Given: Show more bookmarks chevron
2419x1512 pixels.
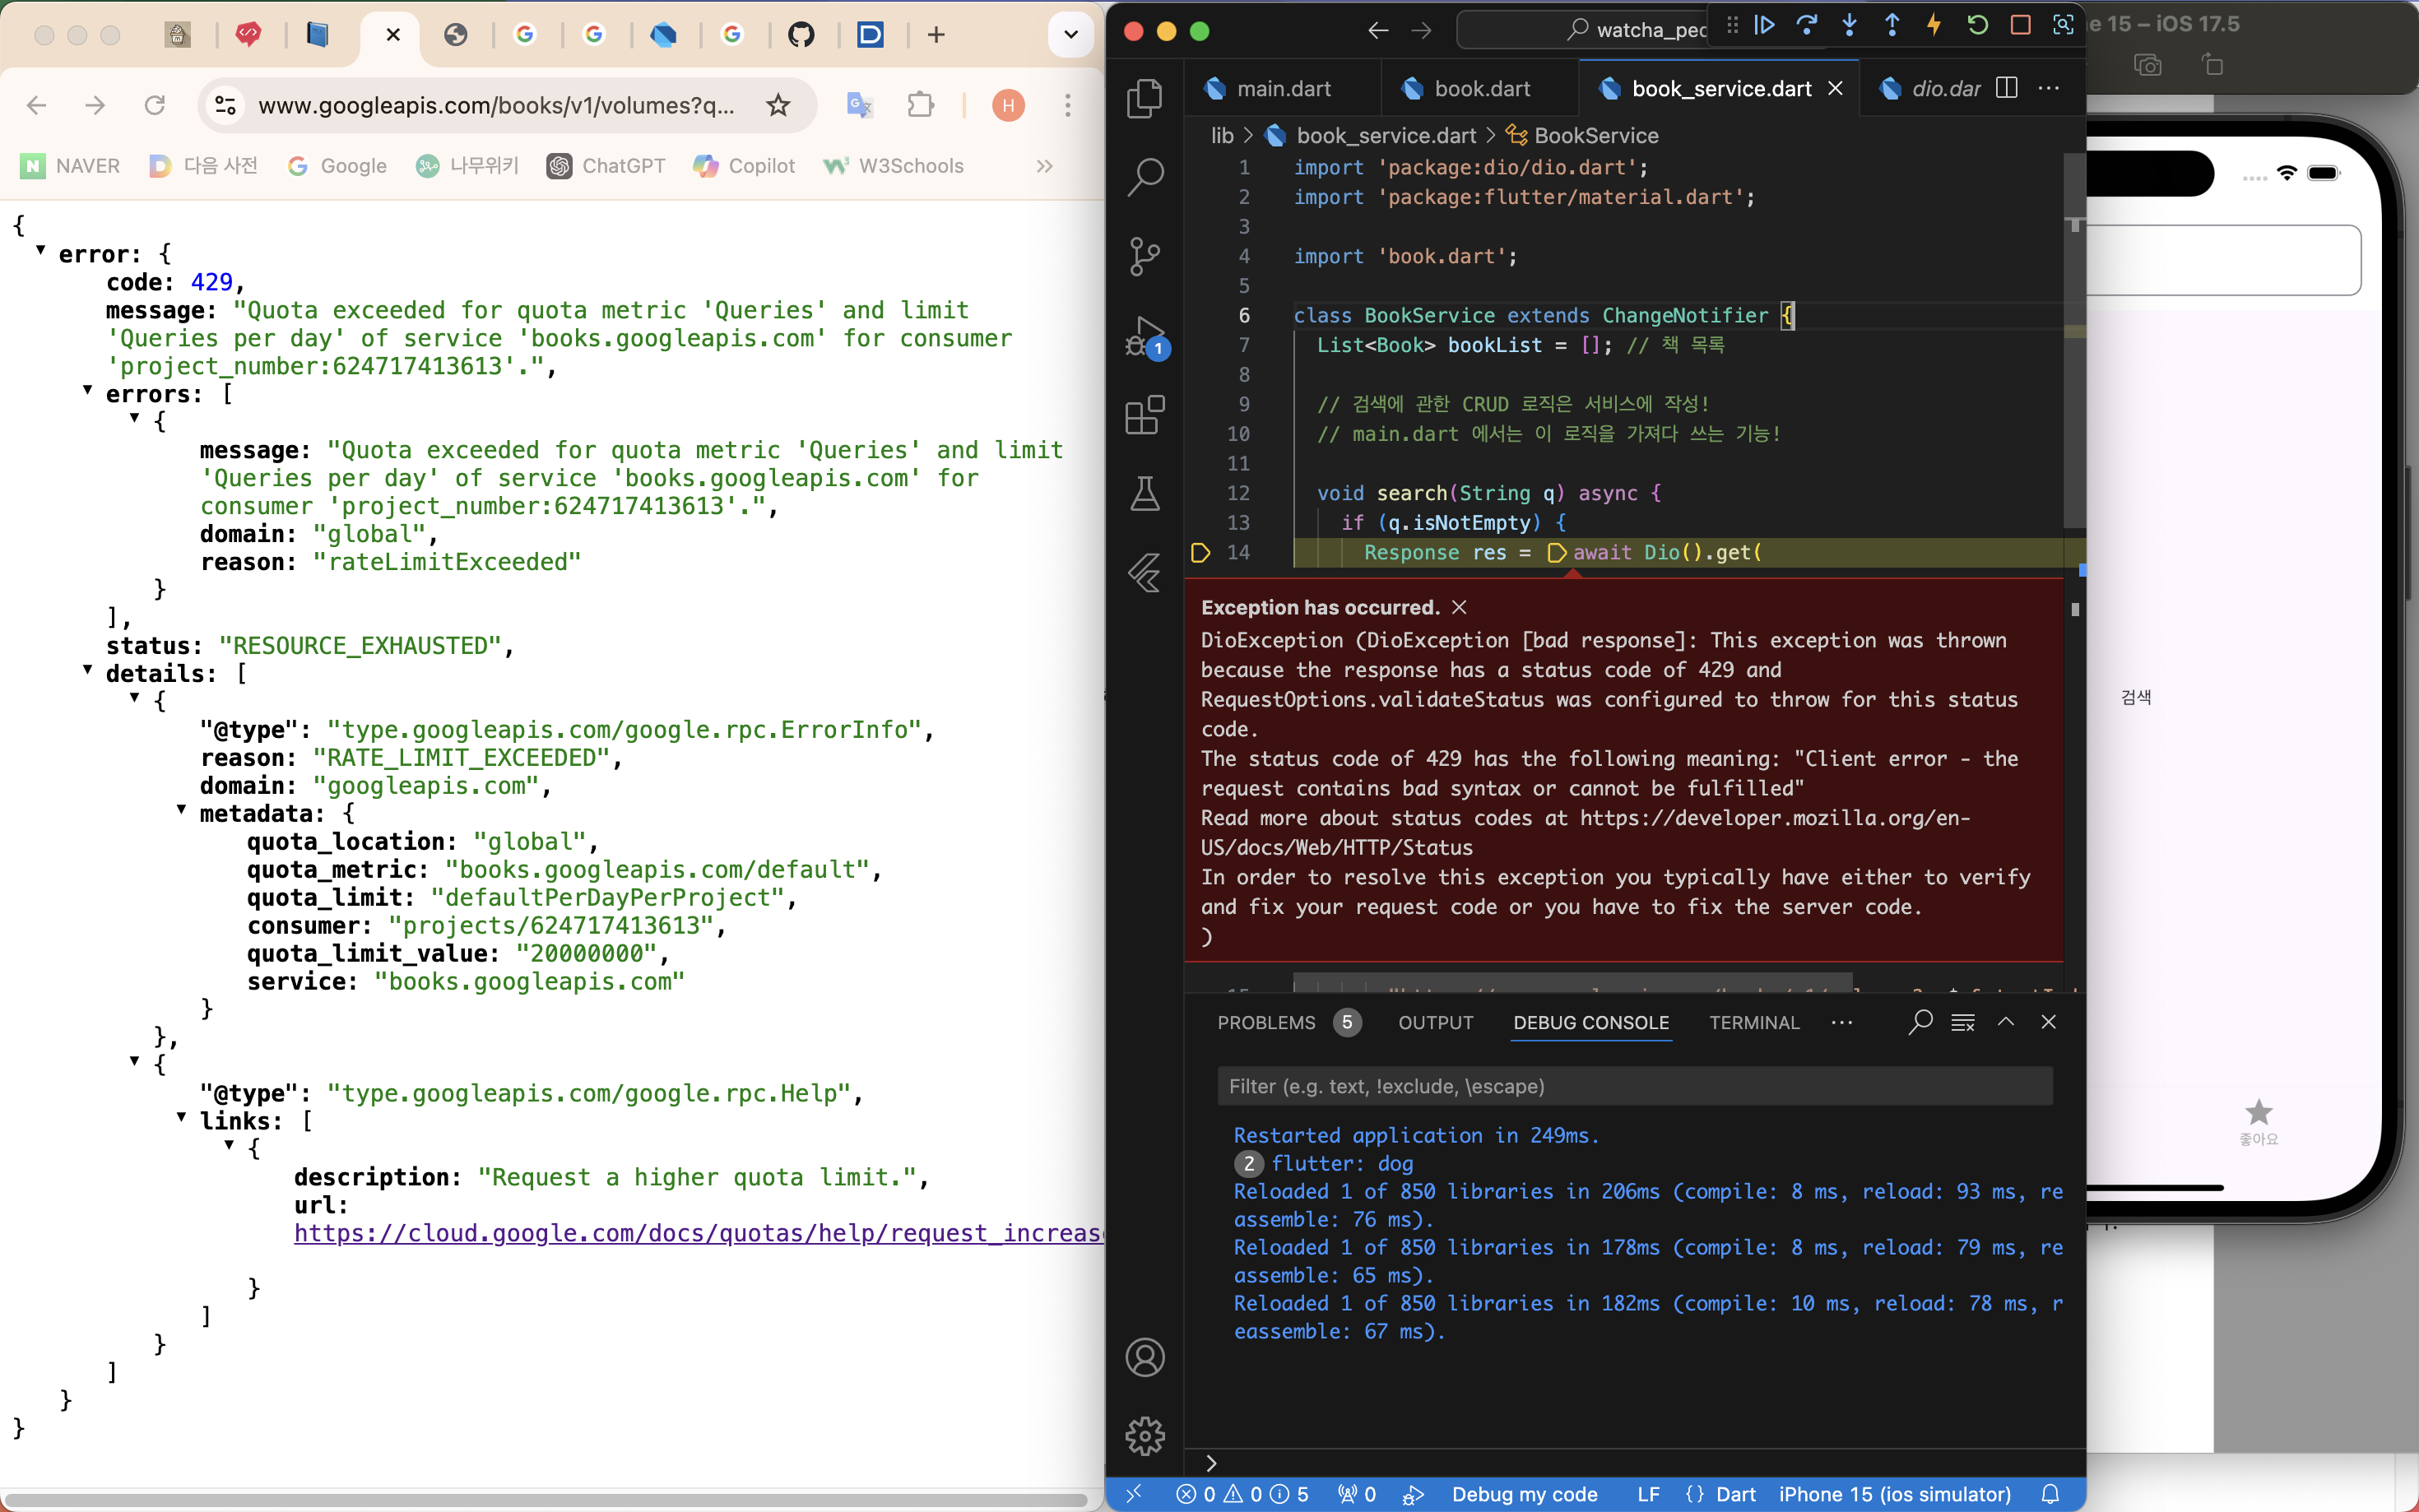Looking at the screenshot, I should click(x=1044, y=166).
